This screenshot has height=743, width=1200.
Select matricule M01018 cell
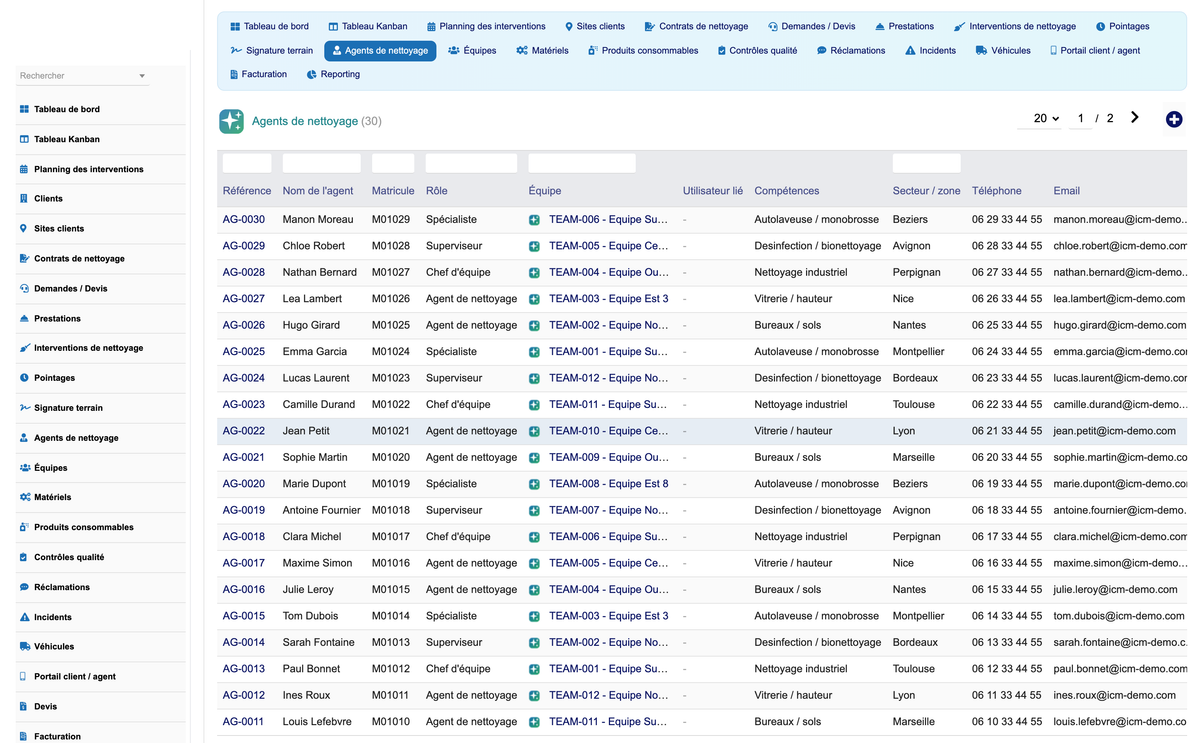(391, 510)
